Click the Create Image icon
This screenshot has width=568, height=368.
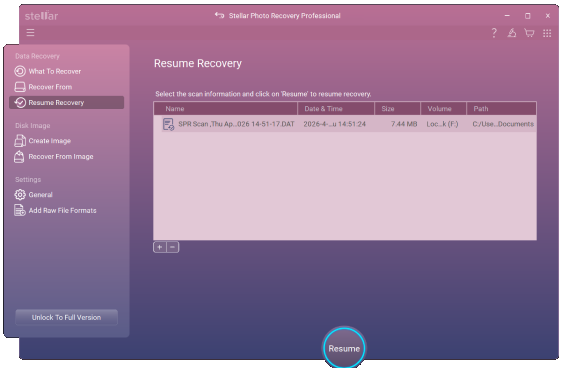point(20,141)
